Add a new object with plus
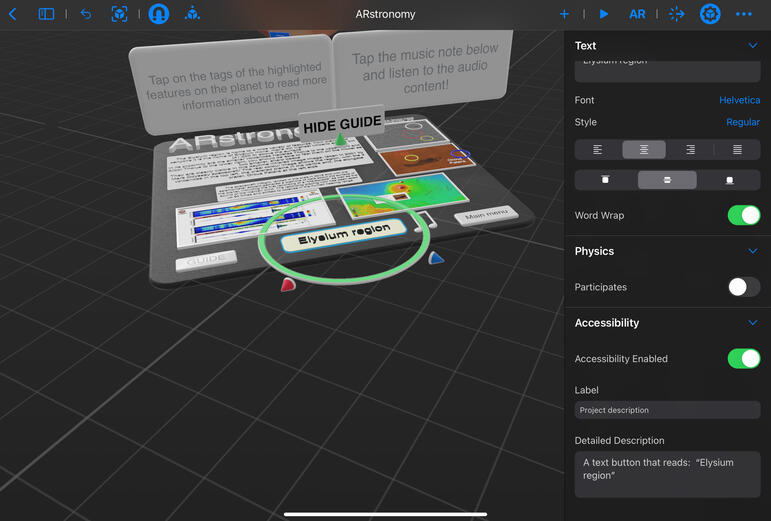Viewport: 771px width, 521px height. pos(564,14)
